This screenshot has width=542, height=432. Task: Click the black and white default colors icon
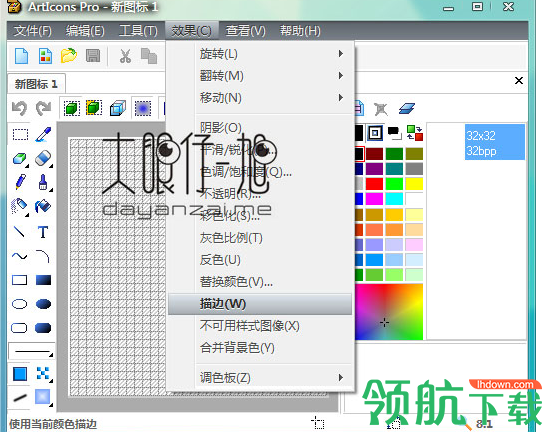click(x=394, y=133)
